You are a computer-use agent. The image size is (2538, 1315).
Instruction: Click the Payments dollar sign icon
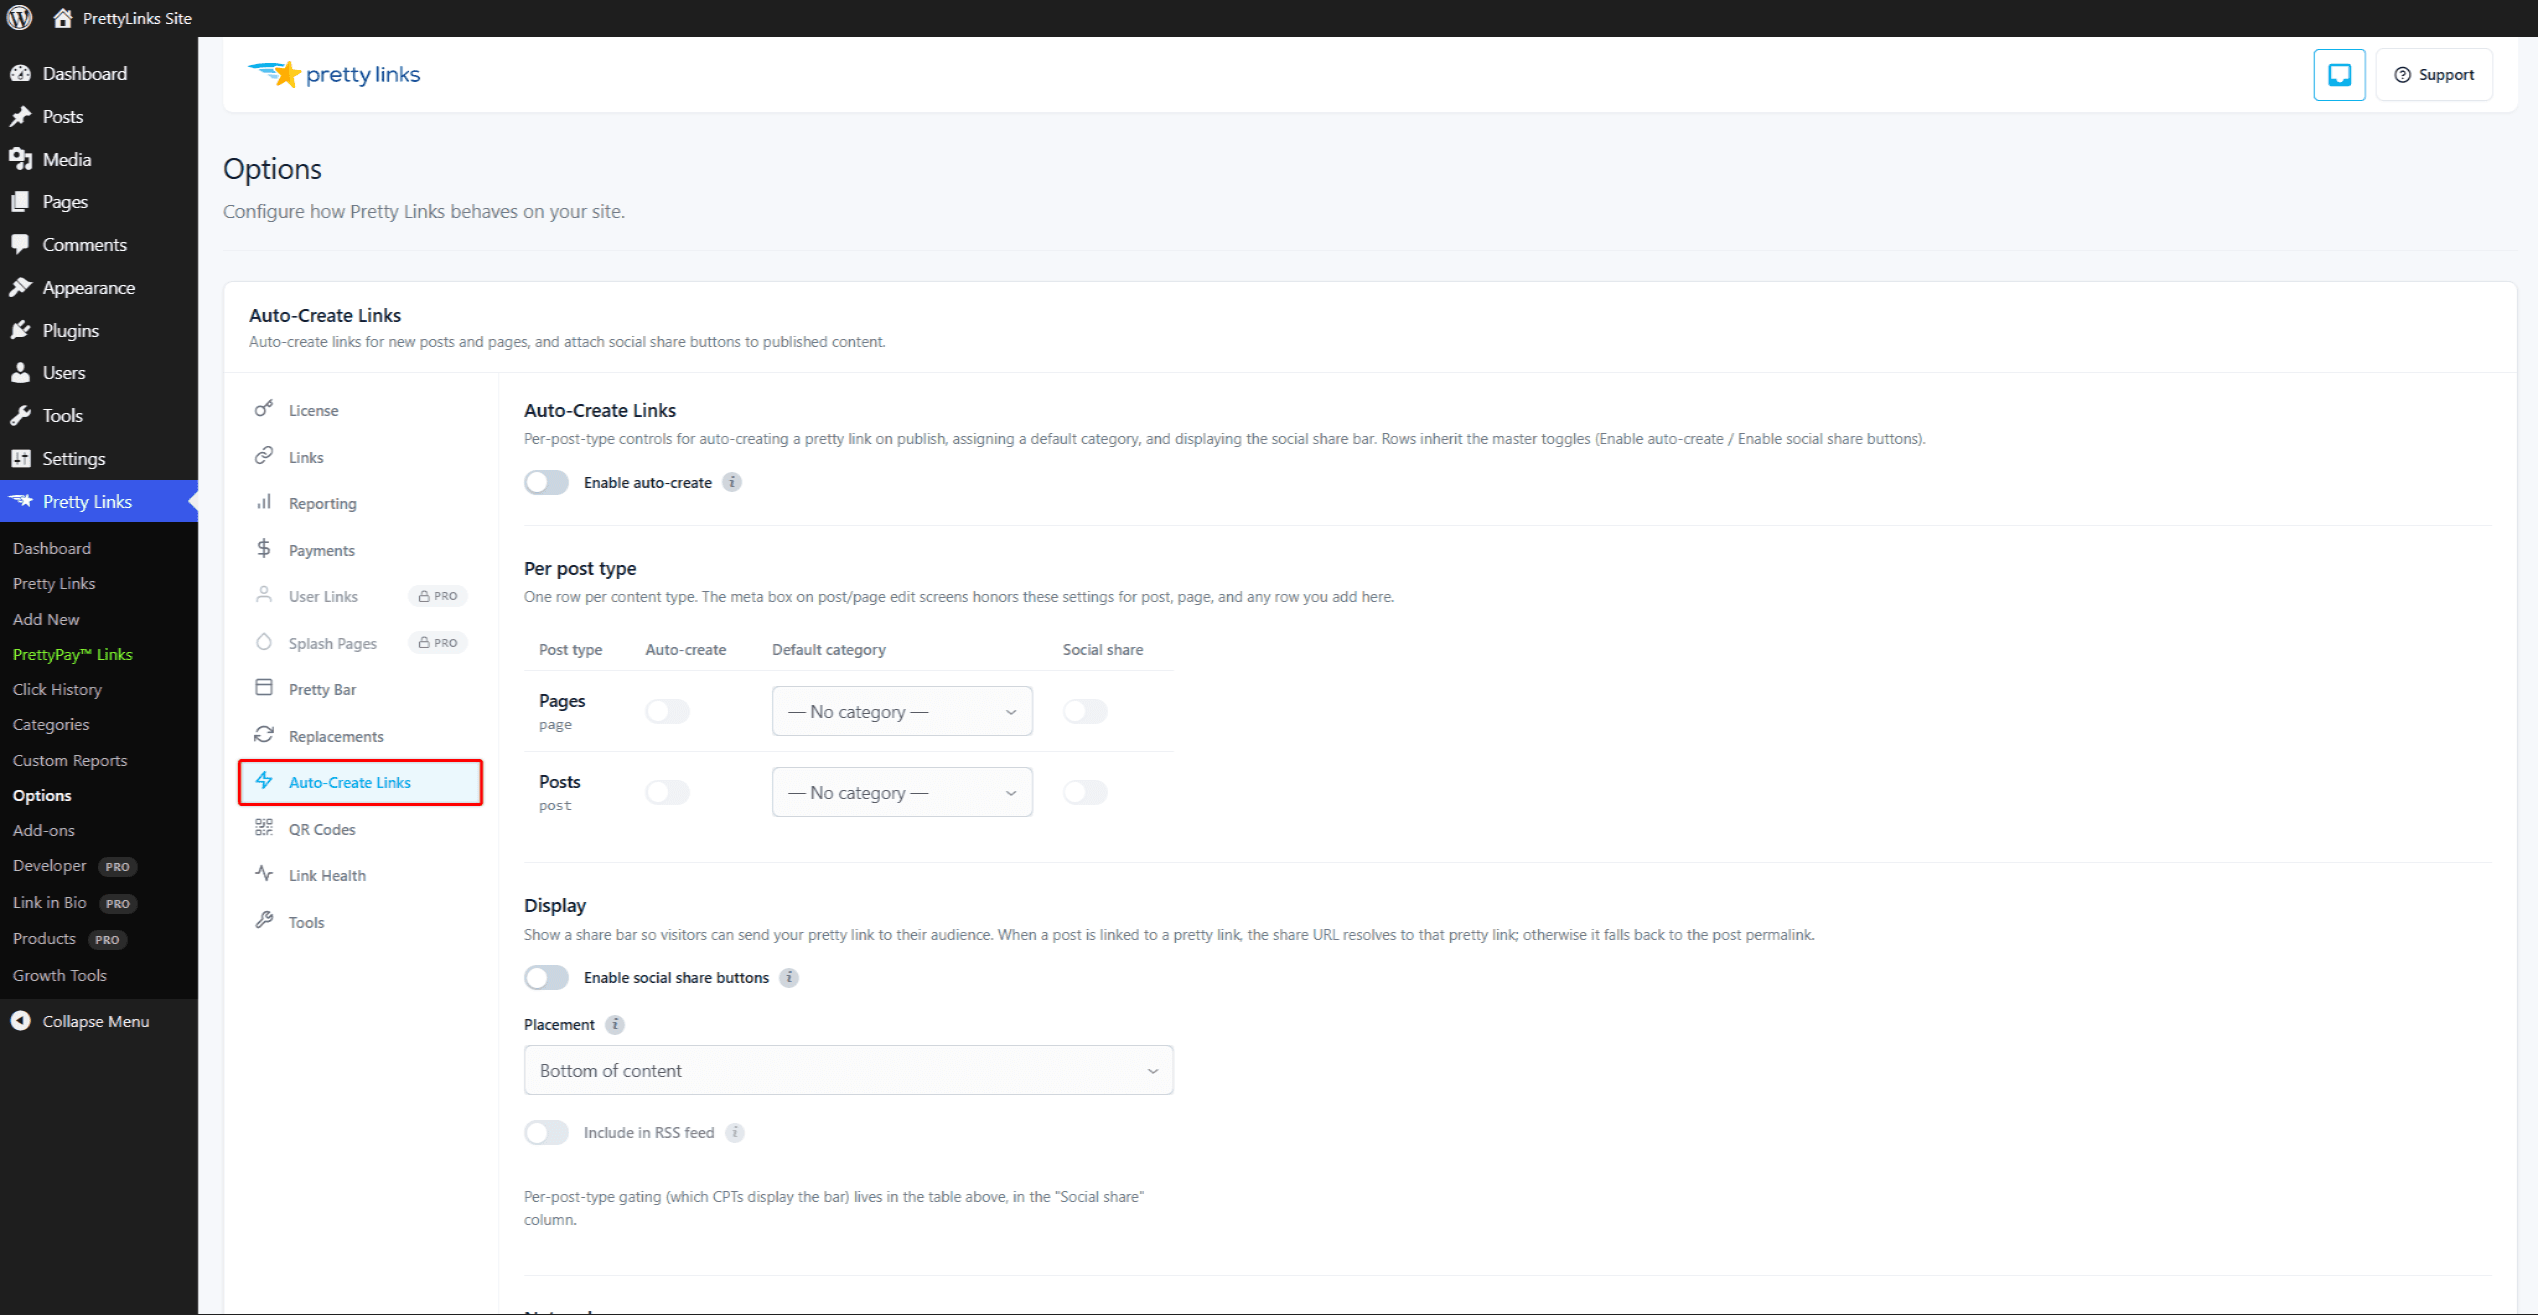click(264, 548)
